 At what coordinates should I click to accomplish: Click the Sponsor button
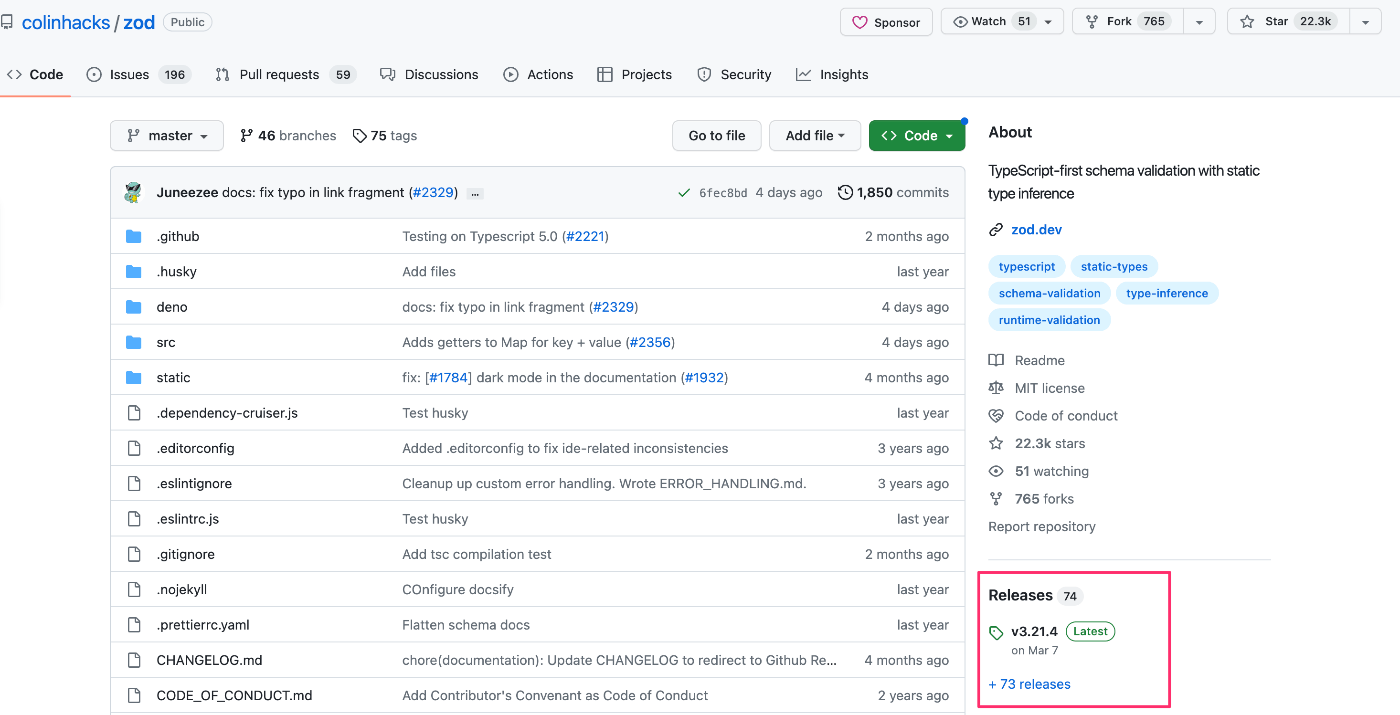click(886, 22)
